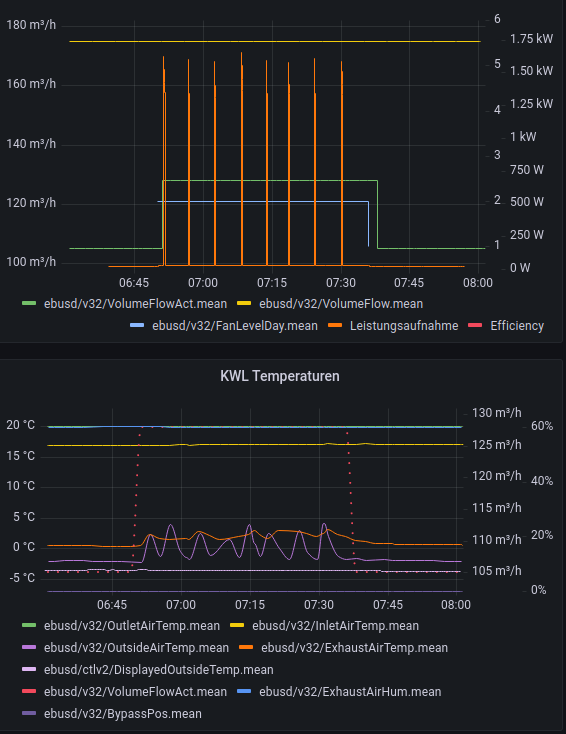Image resolution: width=566 pixels, height=734 pixels.
Task: Toggle ebusd/v32/FanLevelDay.mean series visibility
Action: [235, 326]
